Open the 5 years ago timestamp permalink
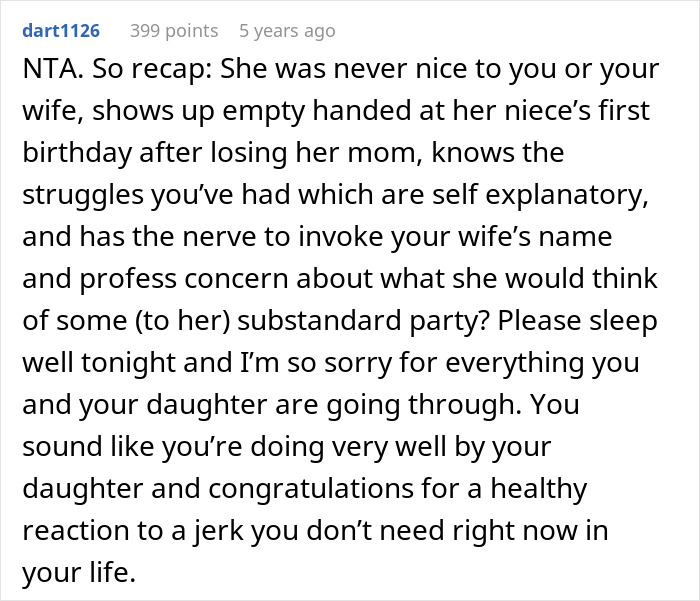This screenshot has height=601, width=700. (x=287, y=31)
